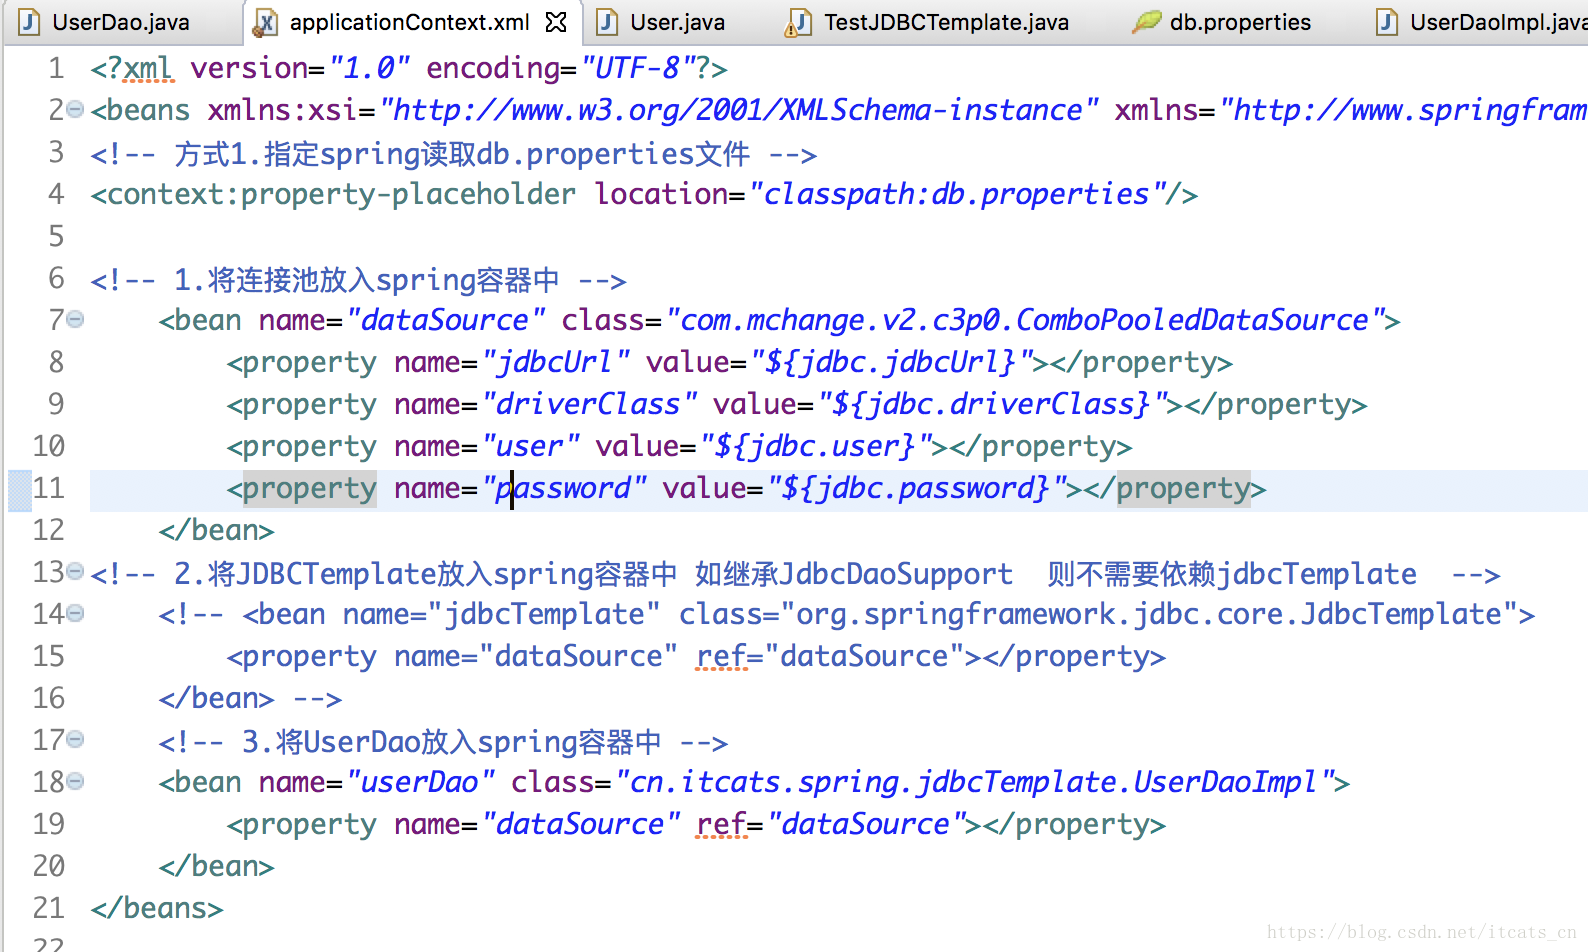Click the closing </bean> tag on line 12
1588x952 pixels.
pyautogui.click(x=216, y=530)
